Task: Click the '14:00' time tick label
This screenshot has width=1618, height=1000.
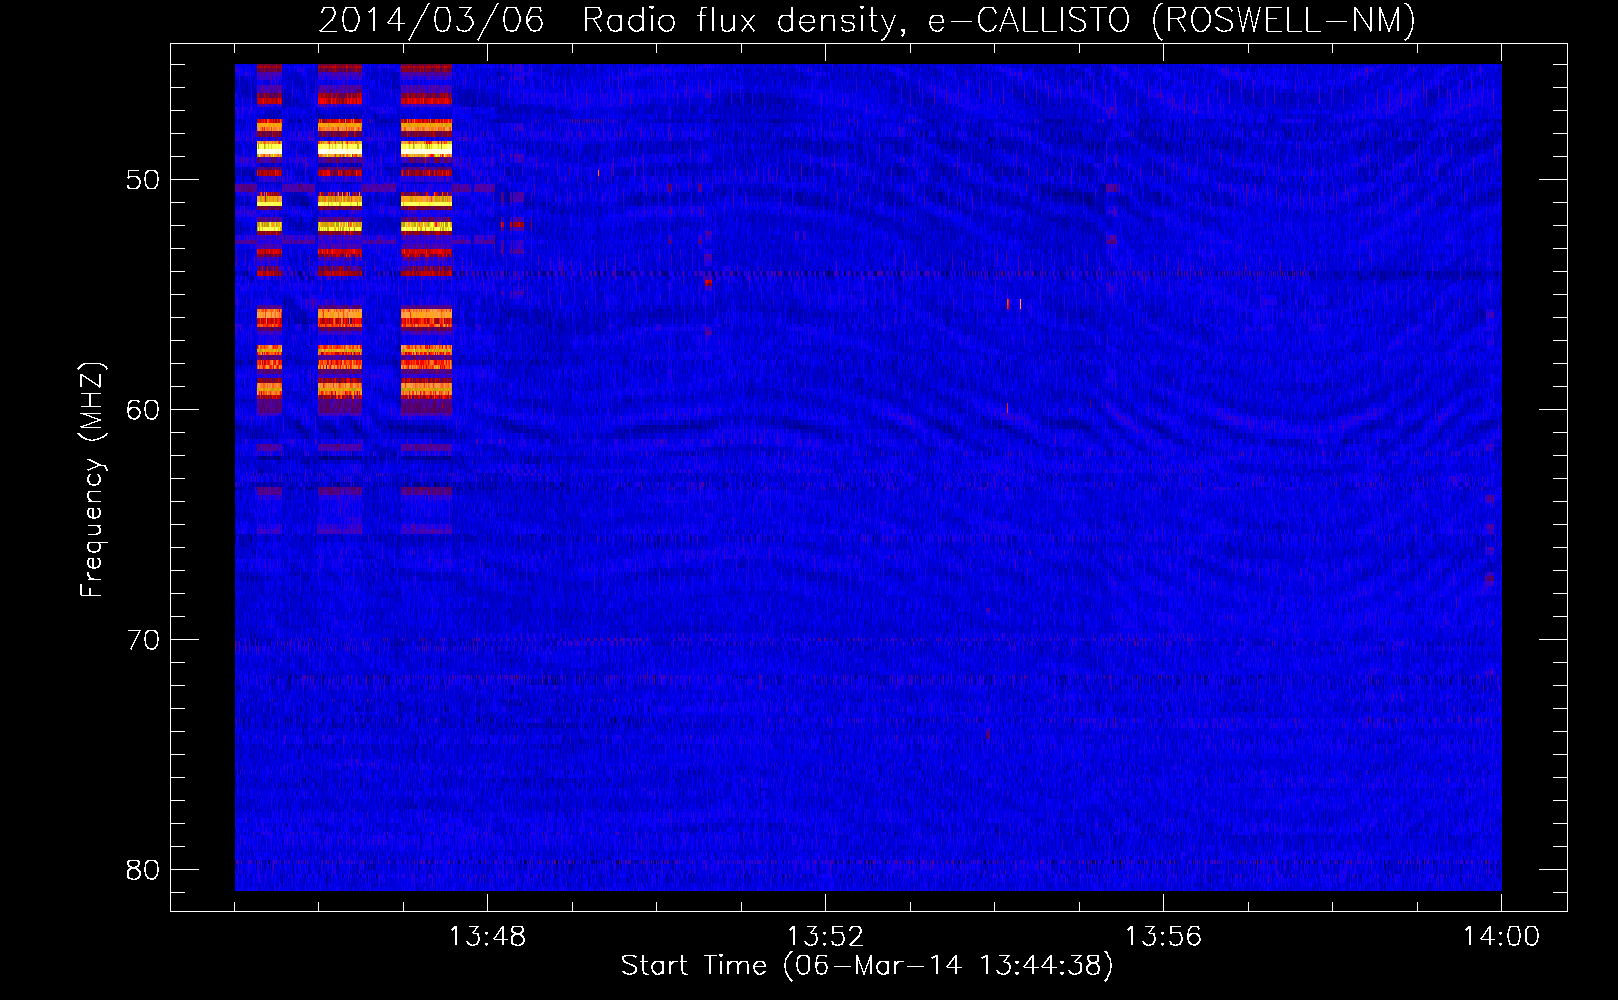Action: 1501,937
